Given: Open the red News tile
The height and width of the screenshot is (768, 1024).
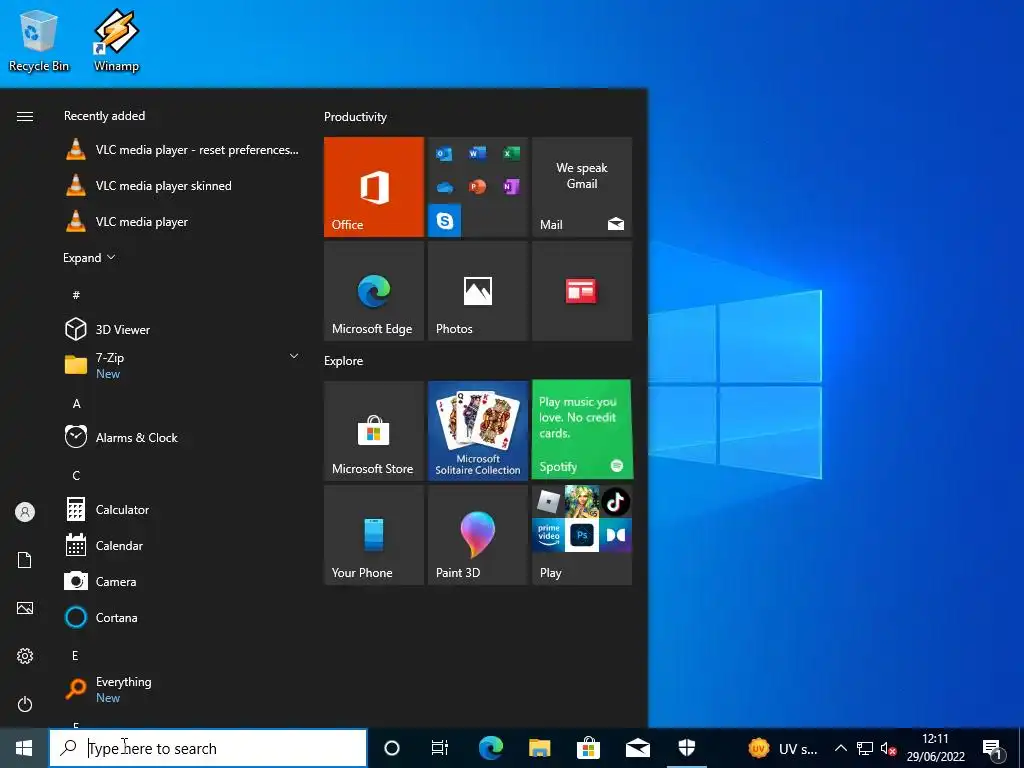Looking at the screenshot, I should pos(582,291).
